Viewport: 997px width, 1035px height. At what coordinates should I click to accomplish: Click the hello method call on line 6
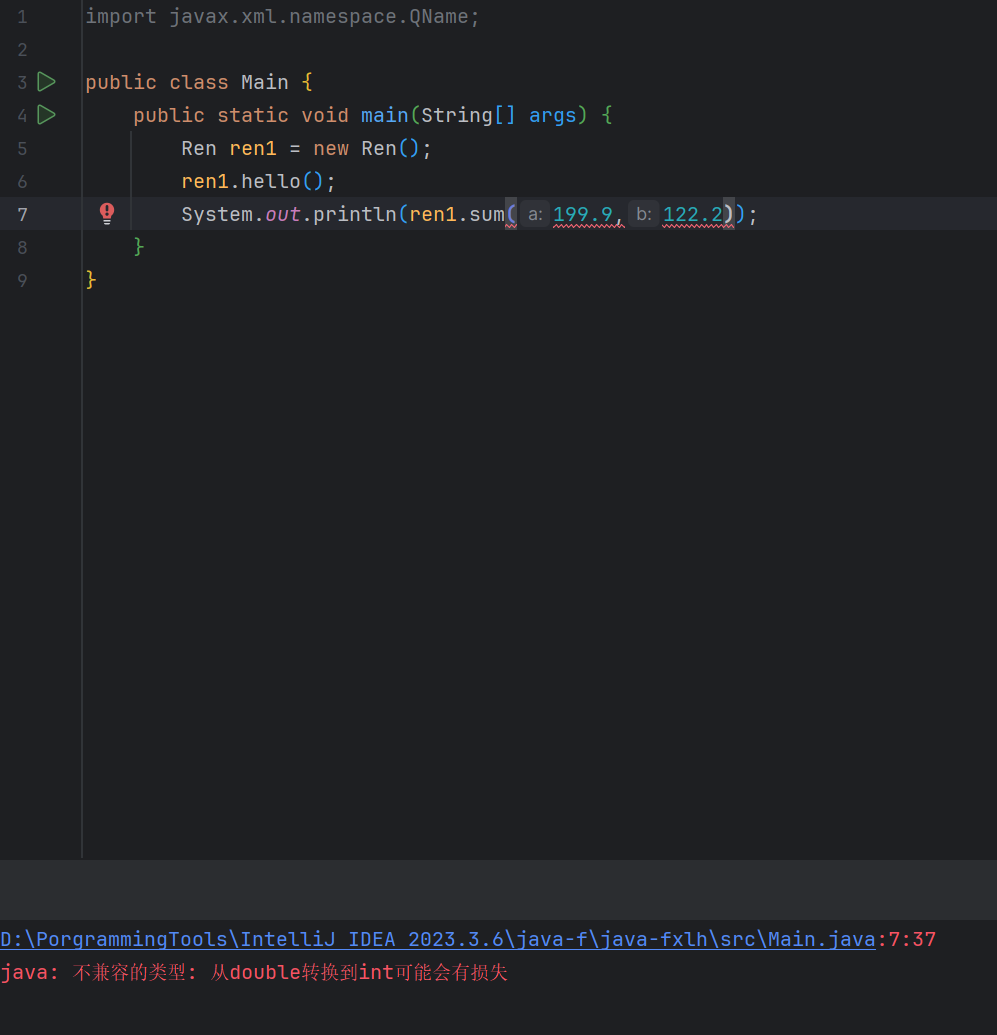(270, 181)
